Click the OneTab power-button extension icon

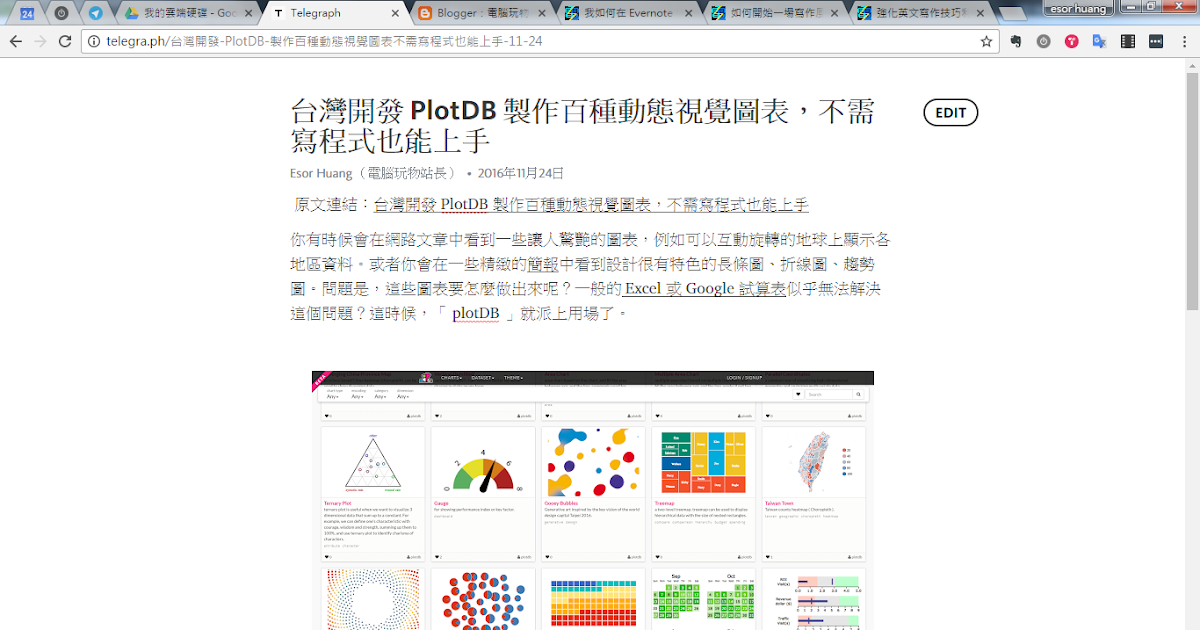click(1043, 42)
